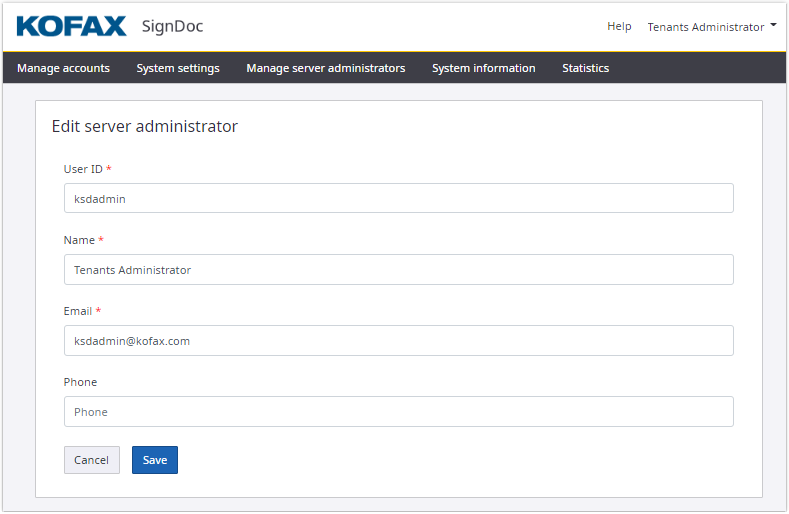This screenshot has width=789, height=514.
Task: Switch to the Statistics section
Action: (585, 68)
